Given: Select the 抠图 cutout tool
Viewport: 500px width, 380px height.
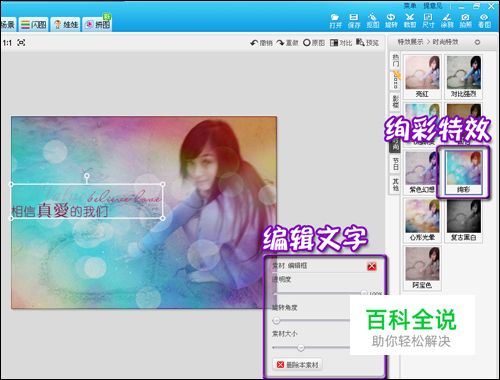Looking at the screenshot, I should (x=373, y=21).
